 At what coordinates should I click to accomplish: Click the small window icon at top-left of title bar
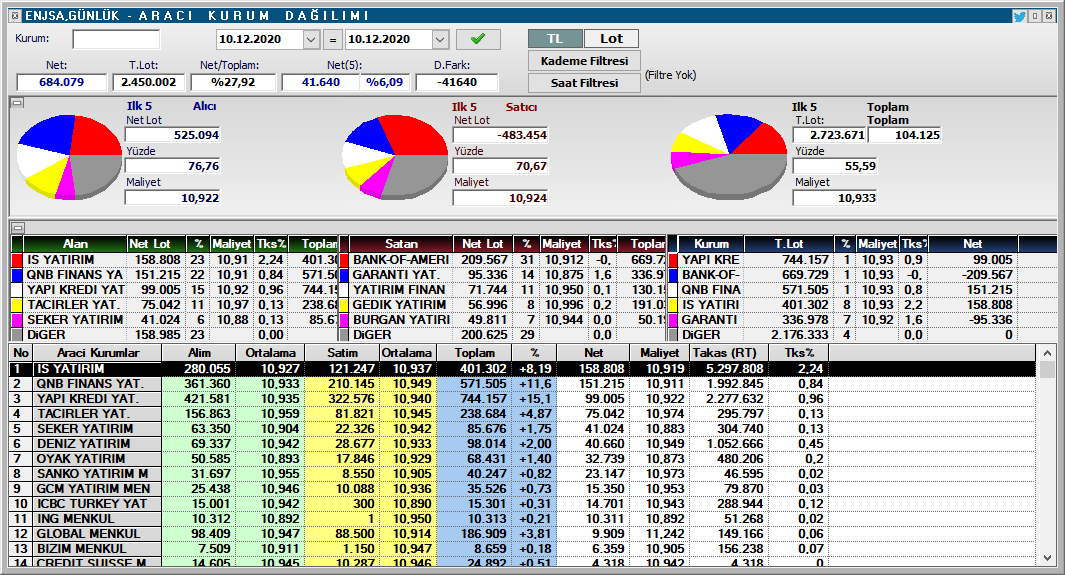pos(15,15)
